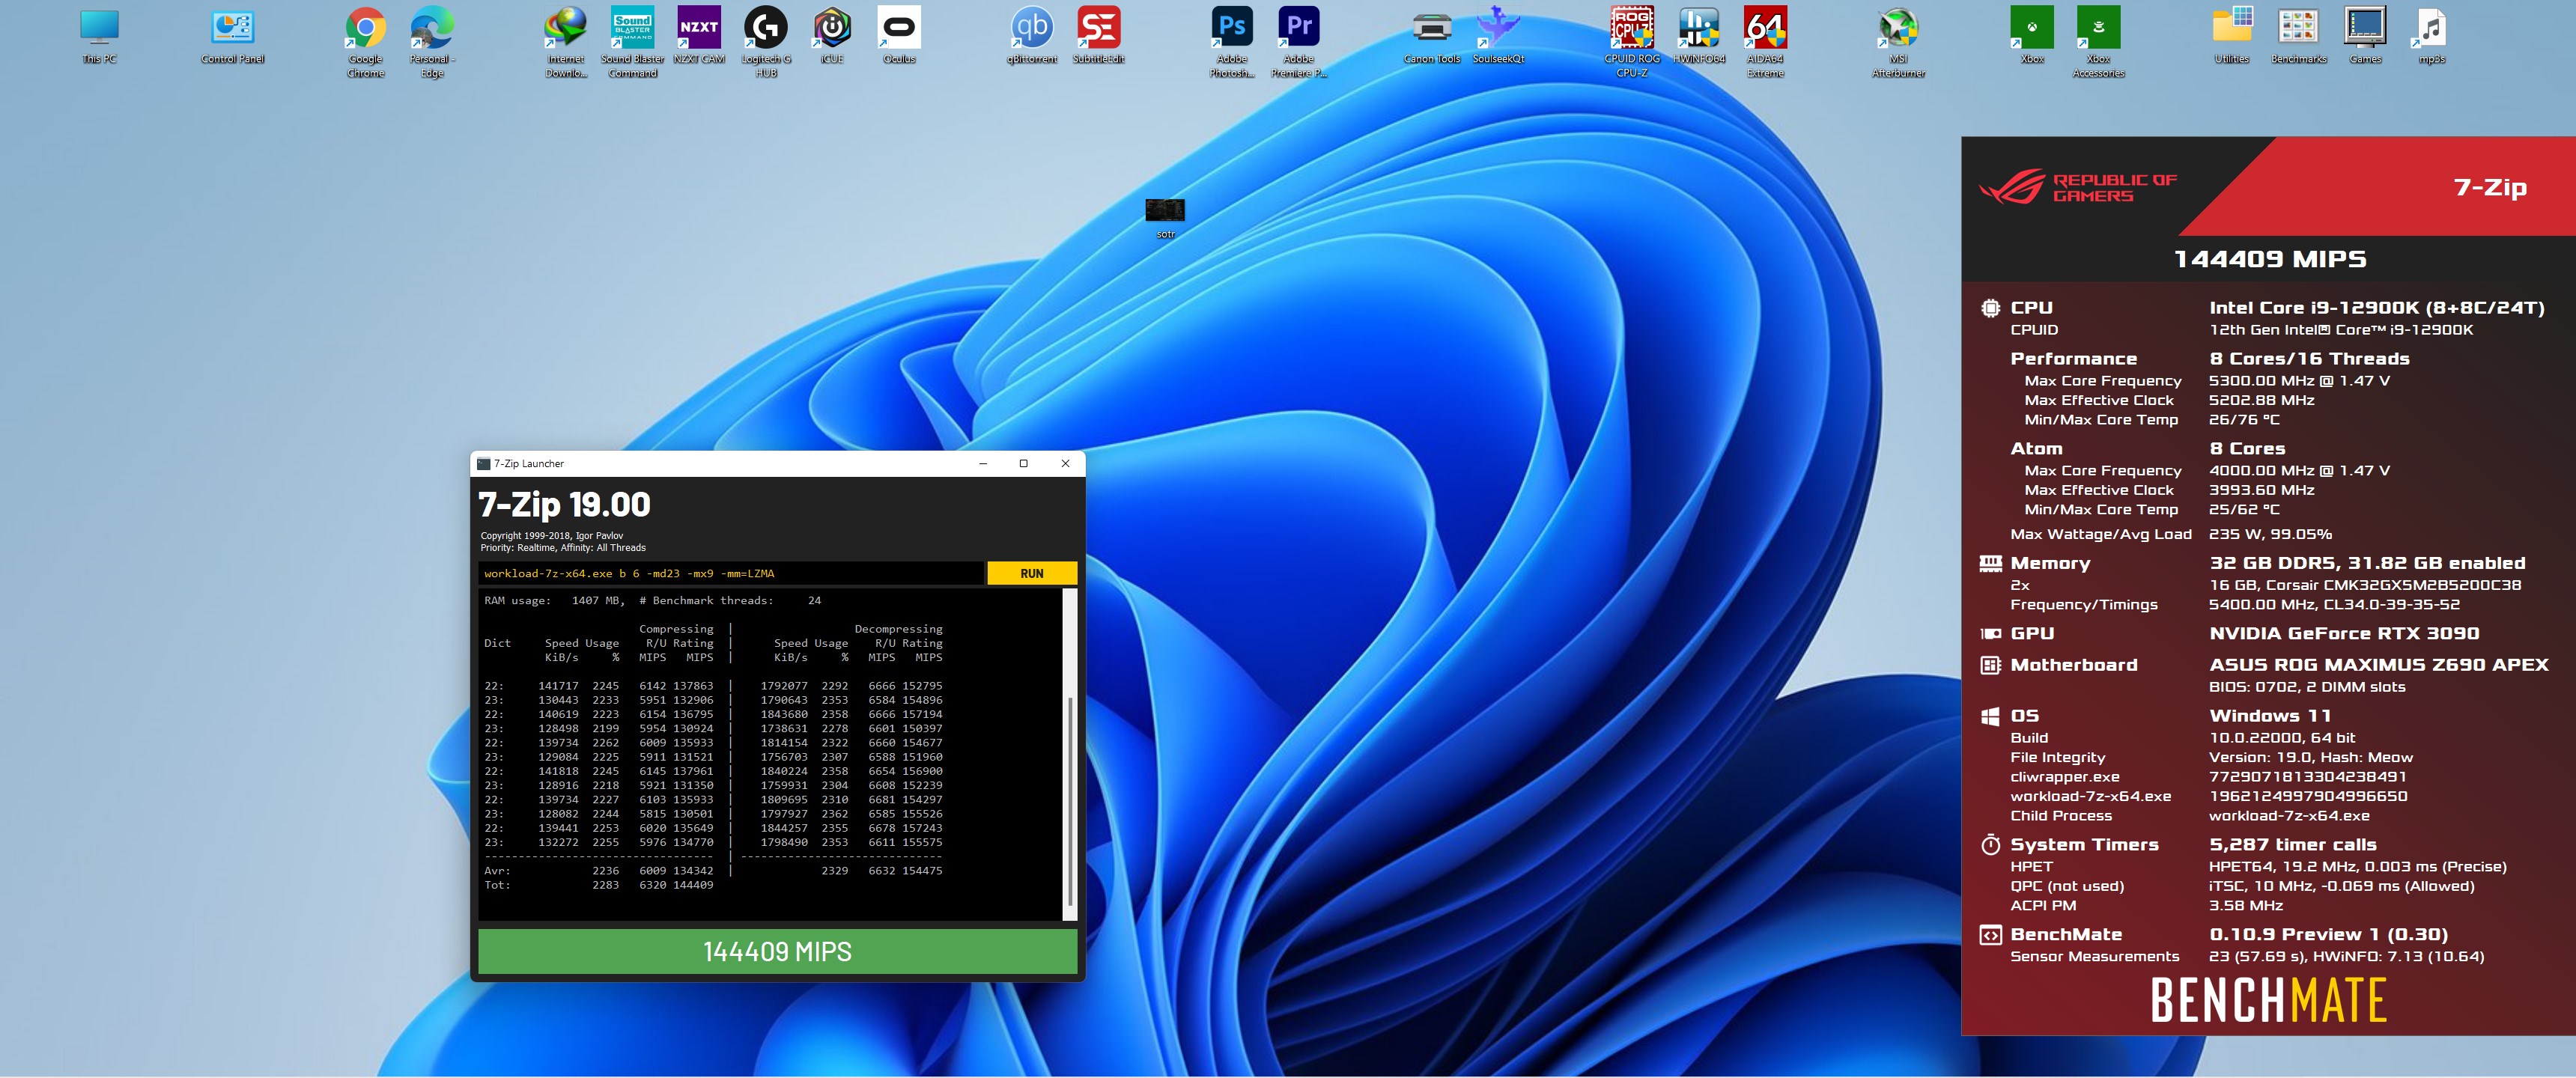Minimize the 7-Zip Launcher window
Screen dimensions: 2576x1078
tap(983, 463)
